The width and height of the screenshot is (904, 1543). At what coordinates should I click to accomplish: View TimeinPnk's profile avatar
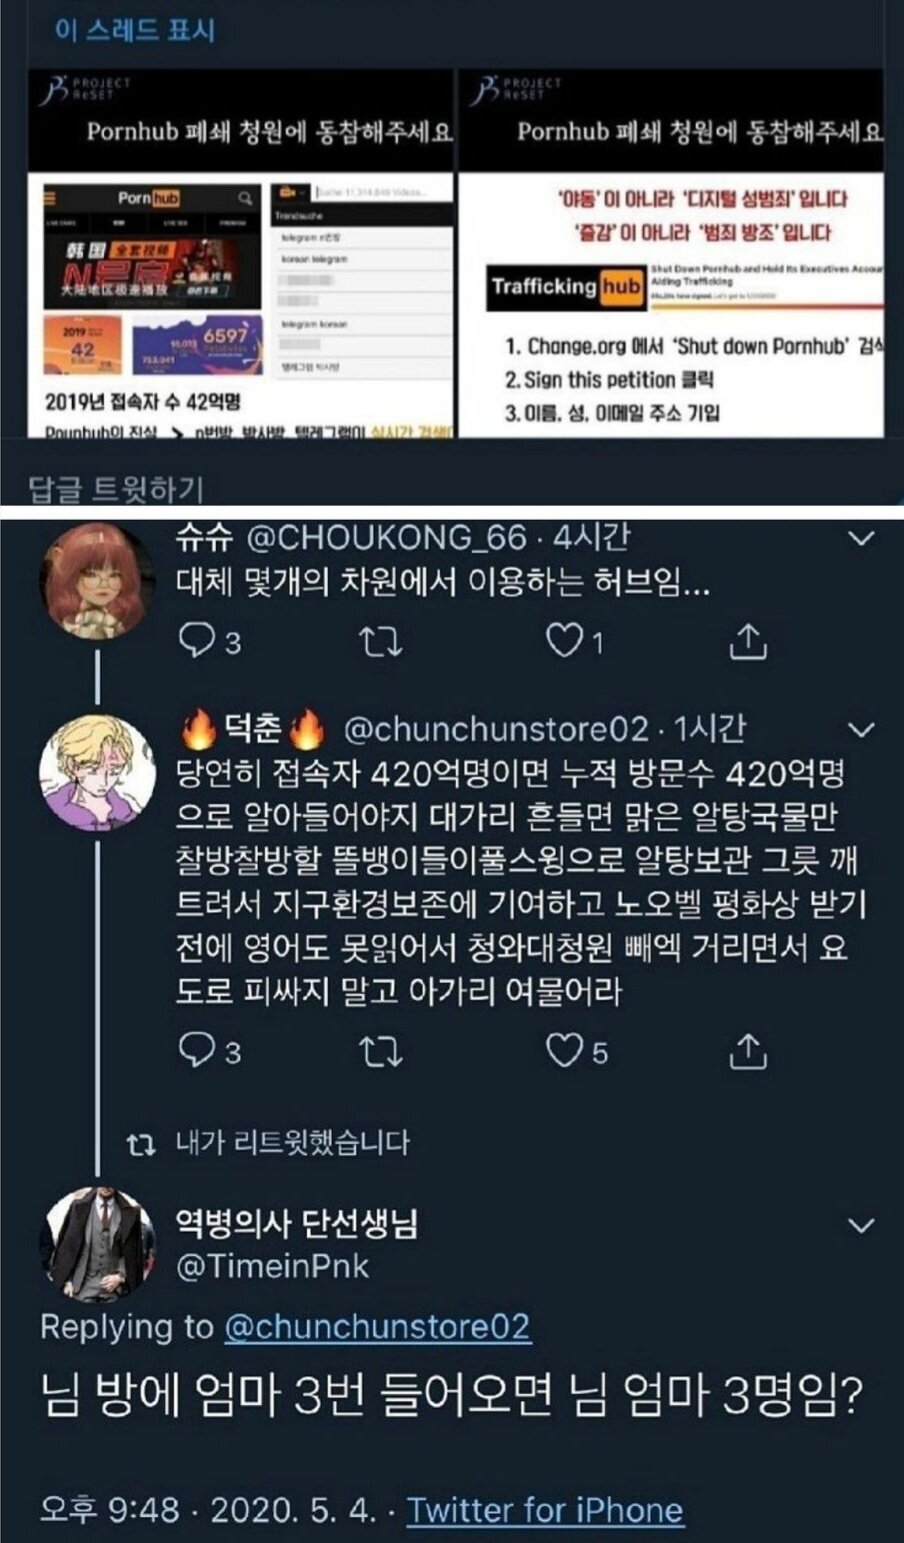97,1245
